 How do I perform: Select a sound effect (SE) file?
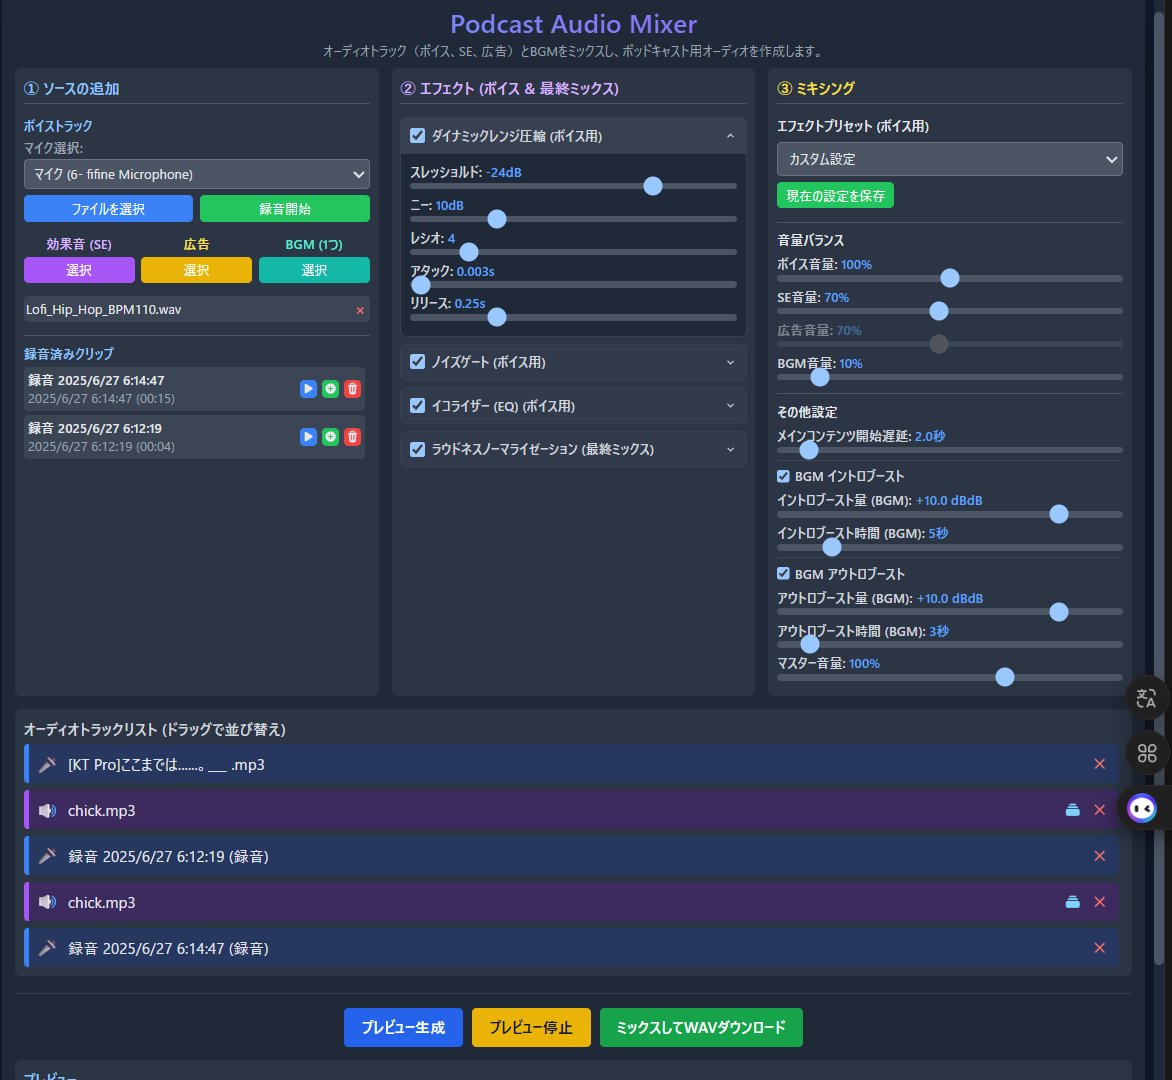(x=79, y=270)
